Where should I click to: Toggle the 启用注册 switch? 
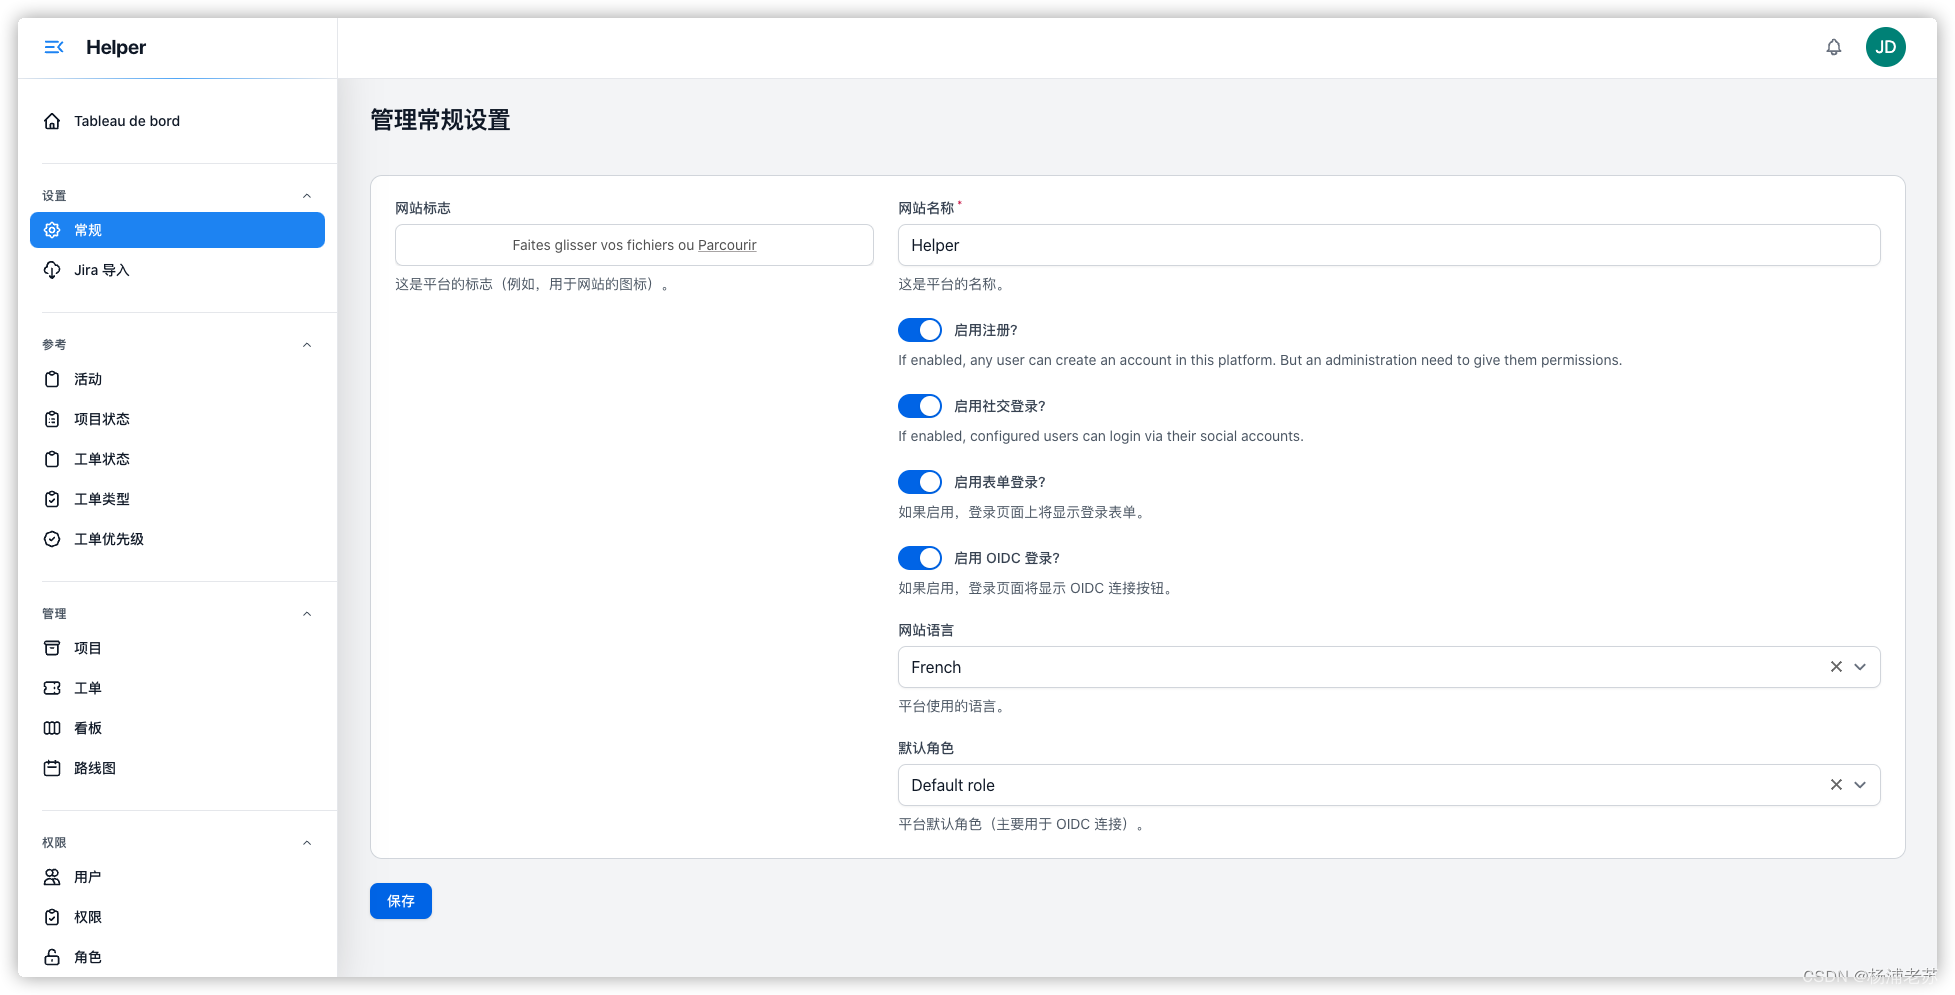919,330
